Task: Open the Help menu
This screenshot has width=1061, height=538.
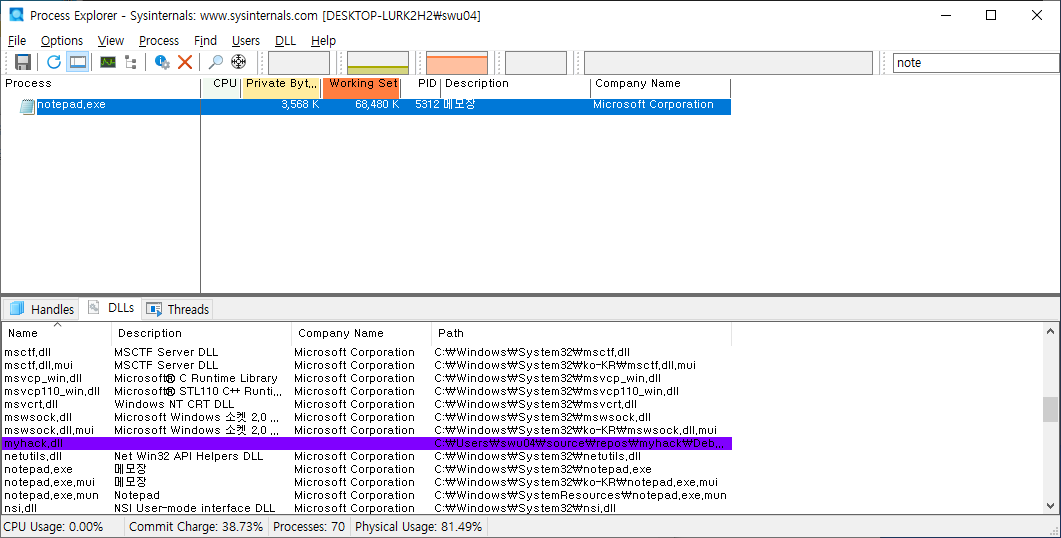Action: (x=323, y=41)
